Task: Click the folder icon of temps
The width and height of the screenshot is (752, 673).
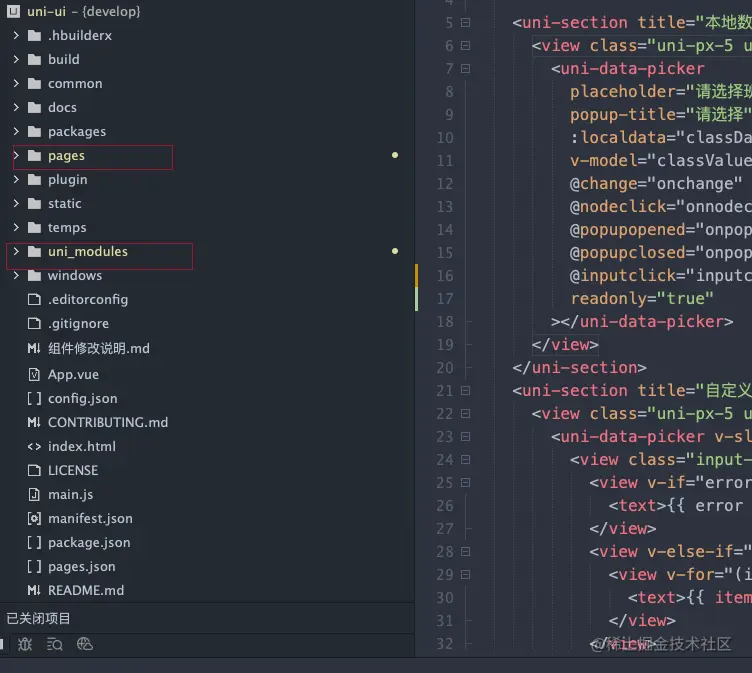Action: tap(34, 227)
